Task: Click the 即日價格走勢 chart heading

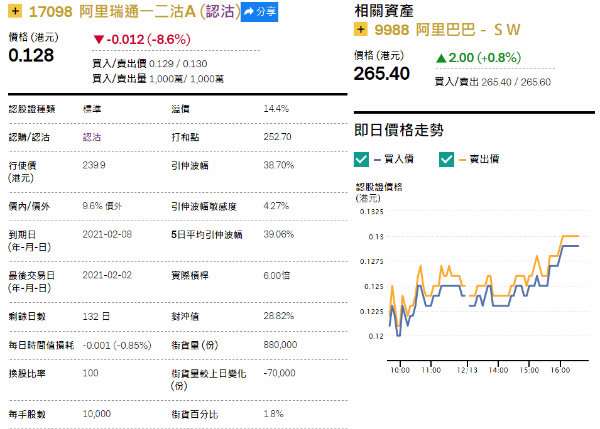Action: (x=399, y=130)
